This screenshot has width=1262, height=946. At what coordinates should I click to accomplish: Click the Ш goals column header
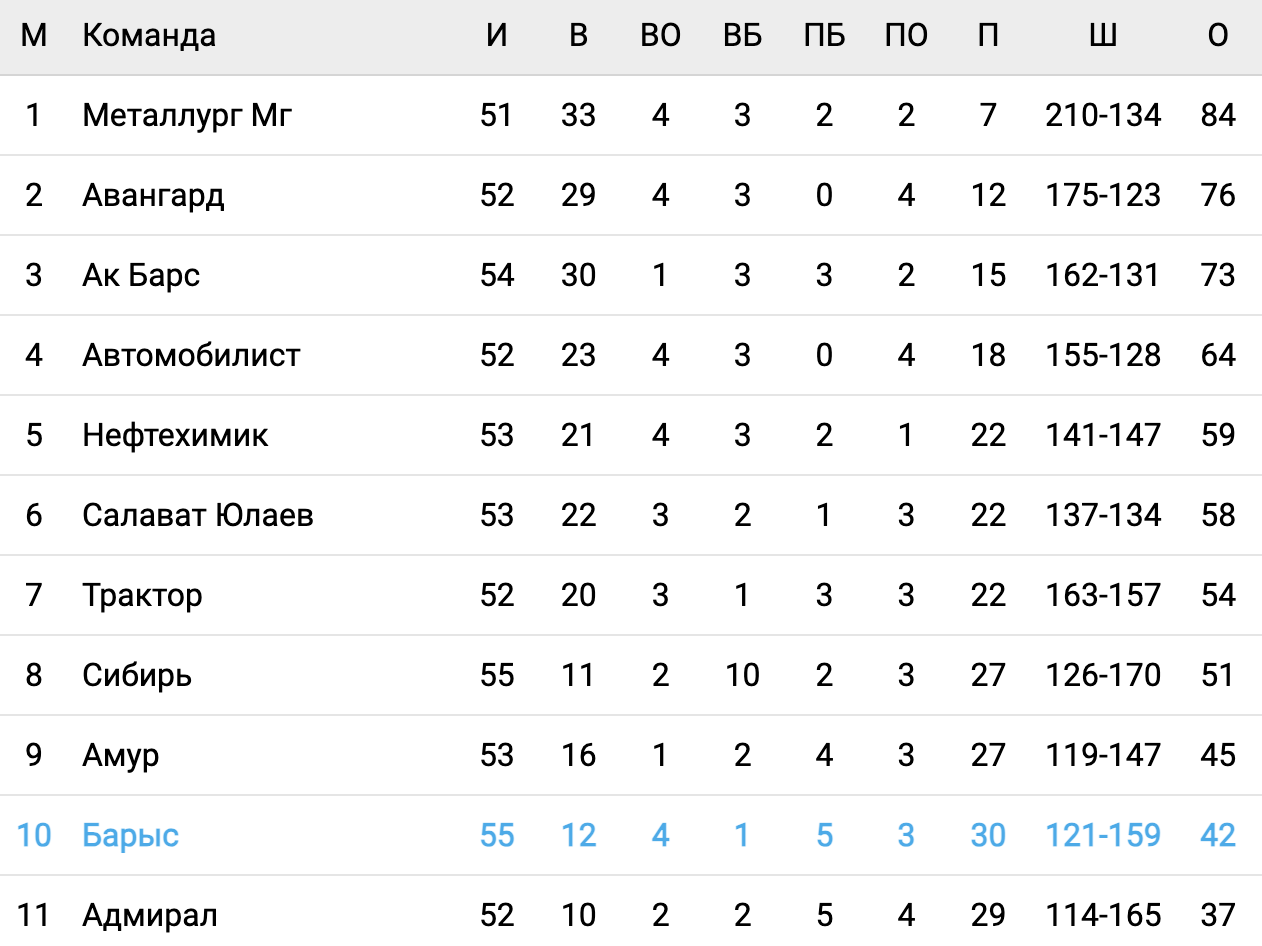pos(1103,36)
